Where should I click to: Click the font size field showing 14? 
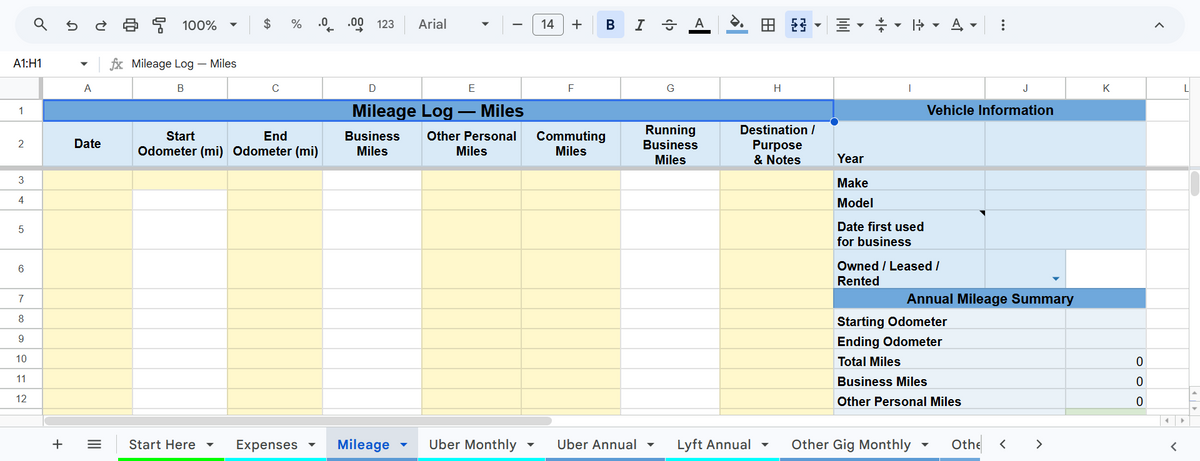(547, 24)
